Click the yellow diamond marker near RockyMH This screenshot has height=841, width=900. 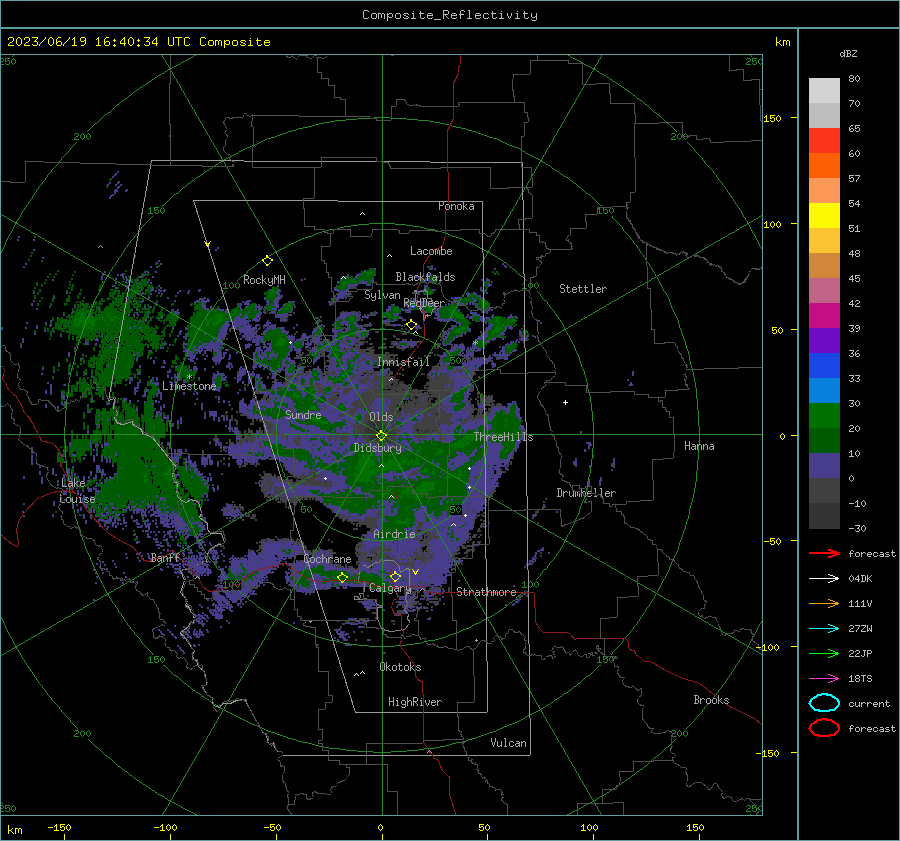point(267,261)
